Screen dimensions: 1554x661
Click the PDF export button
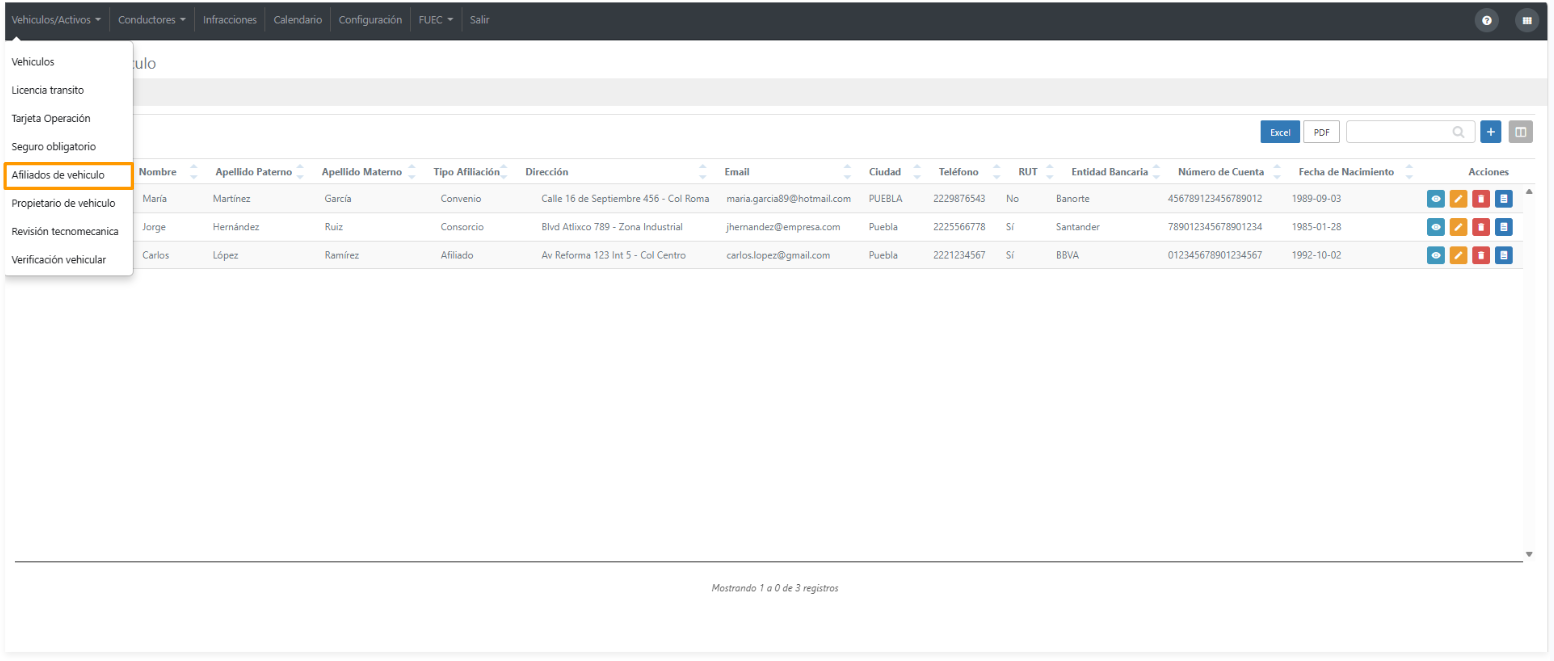point(1321,132)
